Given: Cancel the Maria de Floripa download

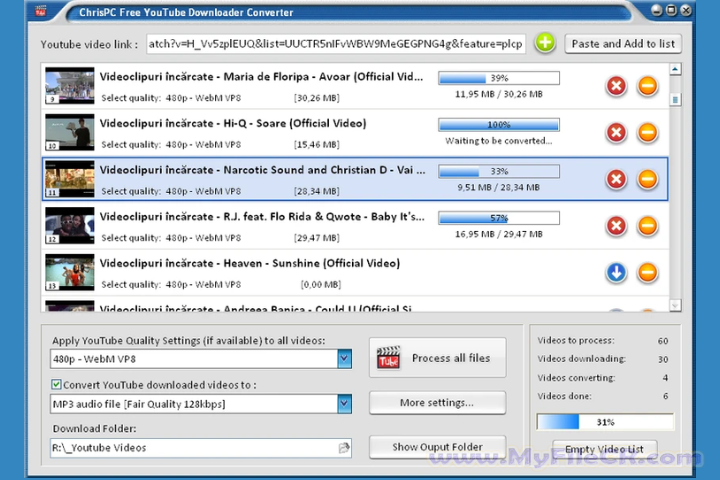Looking at the screenshot, I should [x=616, y=86].
